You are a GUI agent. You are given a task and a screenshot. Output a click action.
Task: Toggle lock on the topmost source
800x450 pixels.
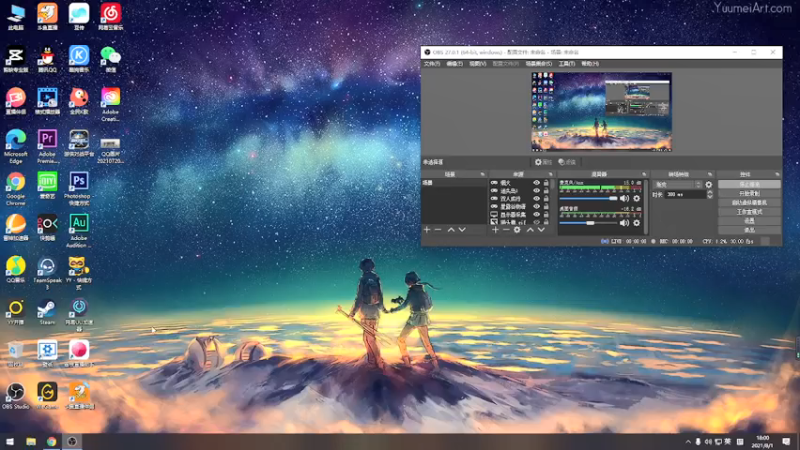pyautogui.click(x=546, y=183)
